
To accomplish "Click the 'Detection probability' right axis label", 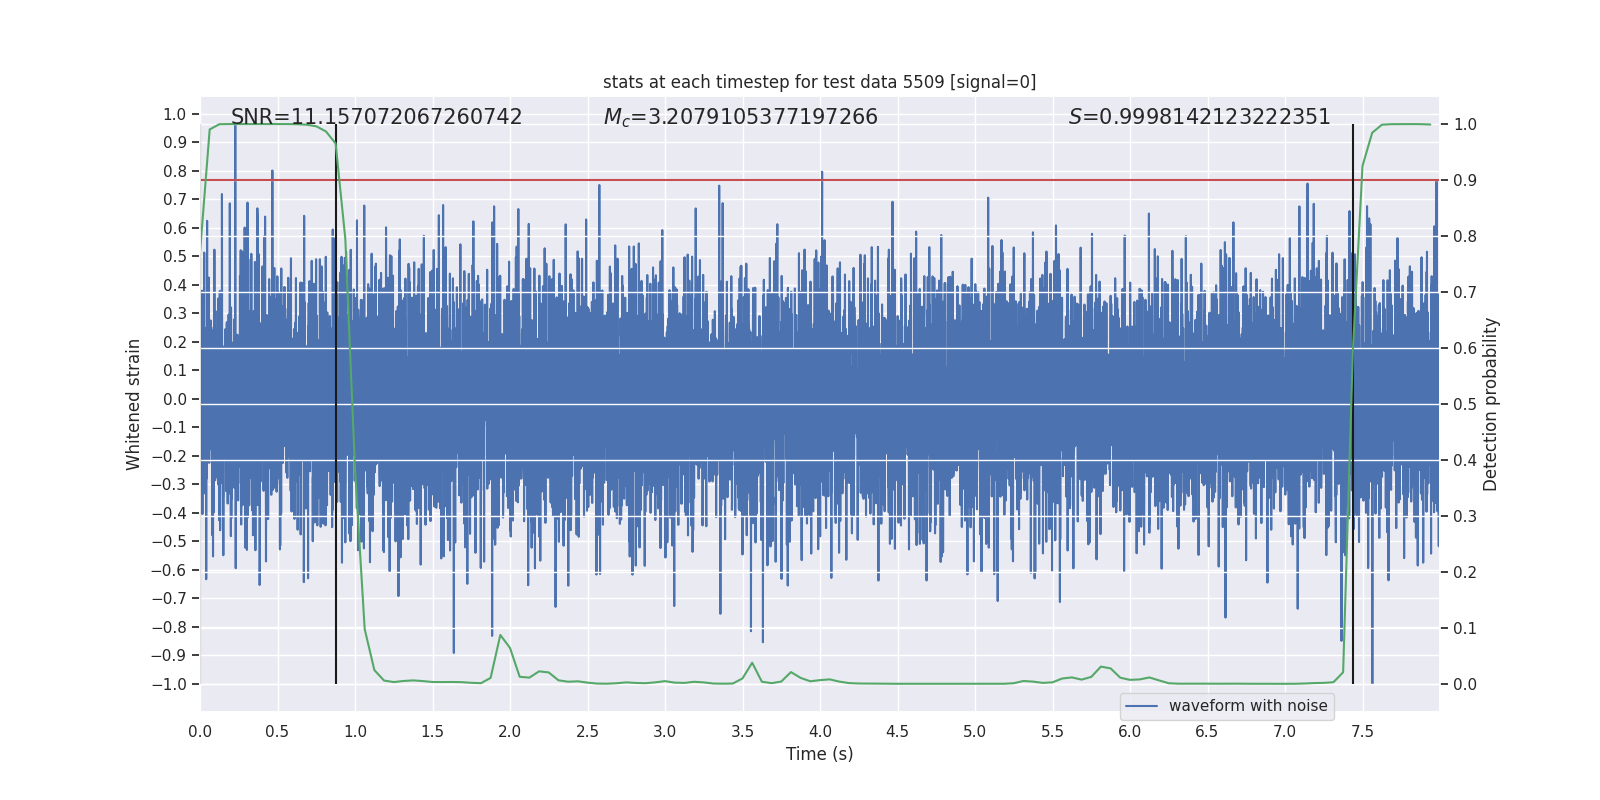I will pos(1490,404).
